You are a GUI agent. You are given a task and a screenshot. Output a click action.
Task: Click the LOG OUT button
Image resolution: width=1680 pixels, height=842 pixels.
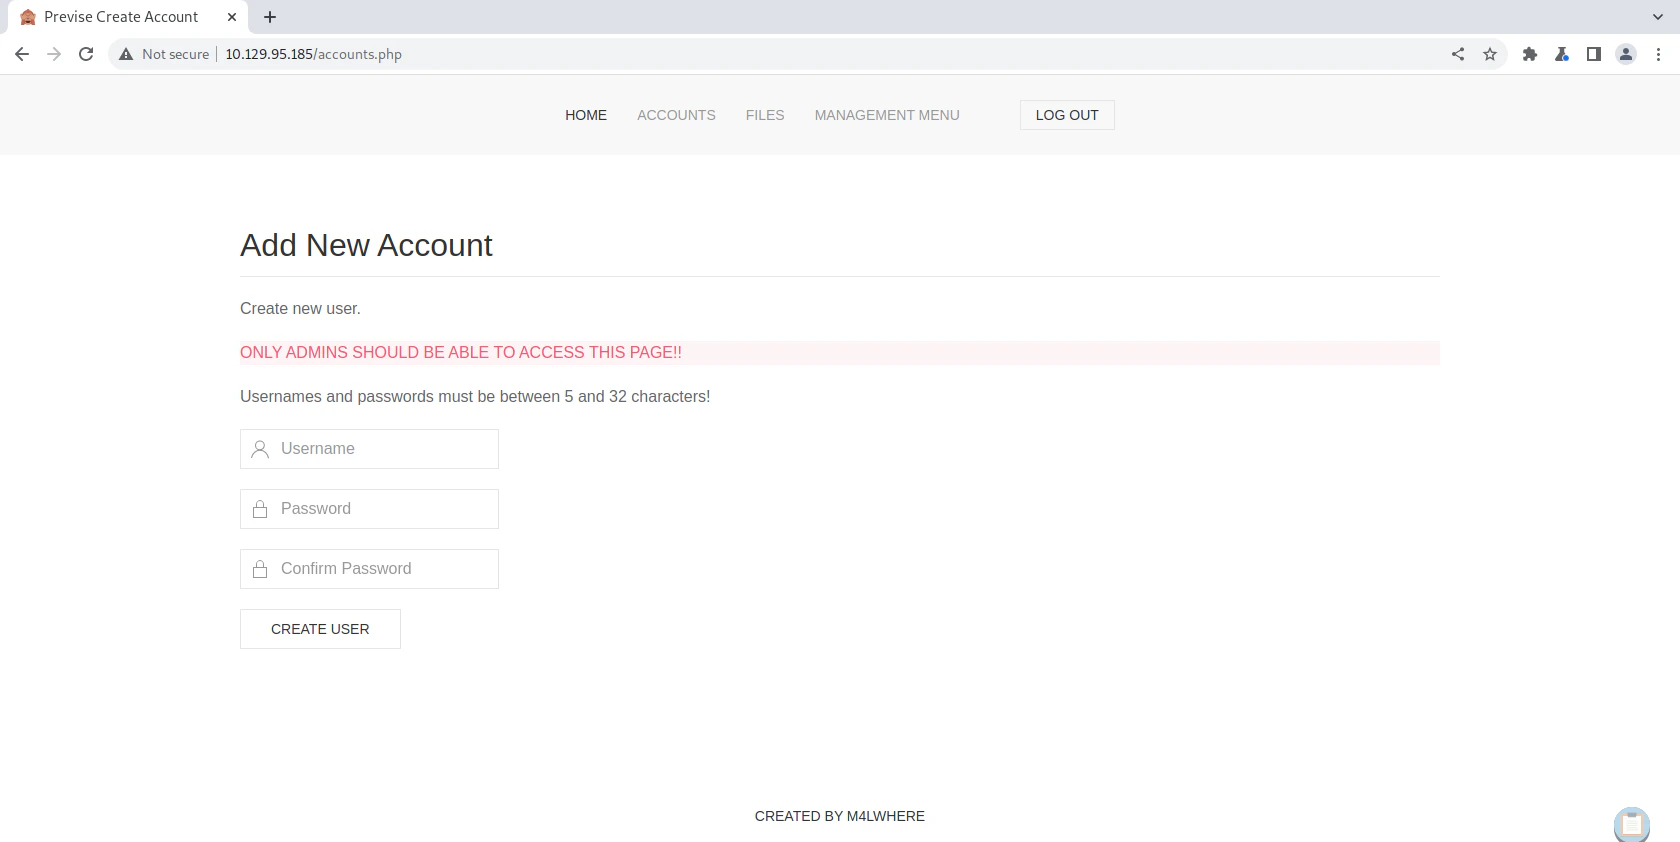1067,115
